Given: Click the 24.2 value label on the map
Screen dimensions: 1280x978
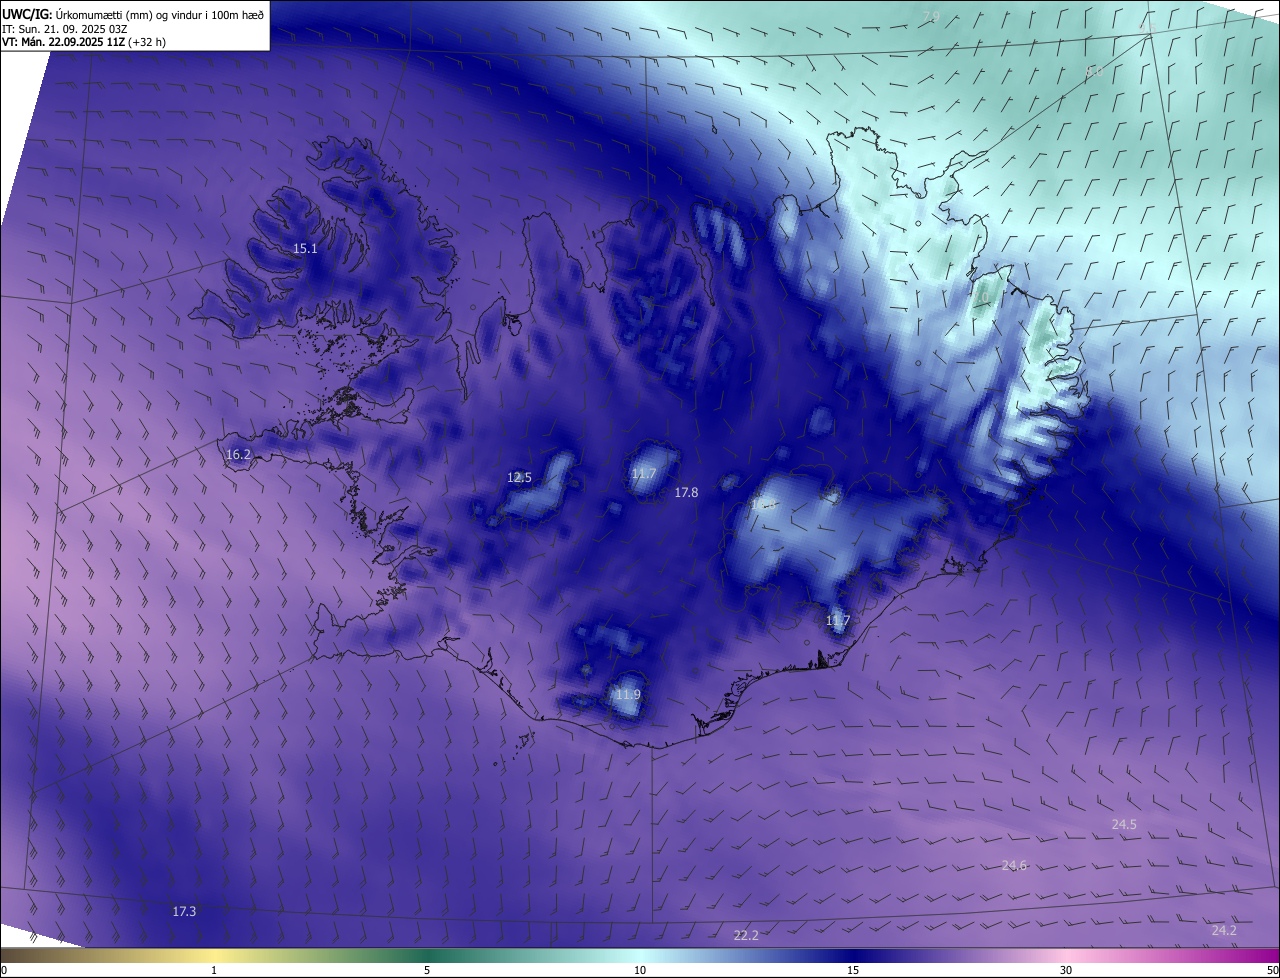Looking at the screenshot, I should tap(1224, 931).
